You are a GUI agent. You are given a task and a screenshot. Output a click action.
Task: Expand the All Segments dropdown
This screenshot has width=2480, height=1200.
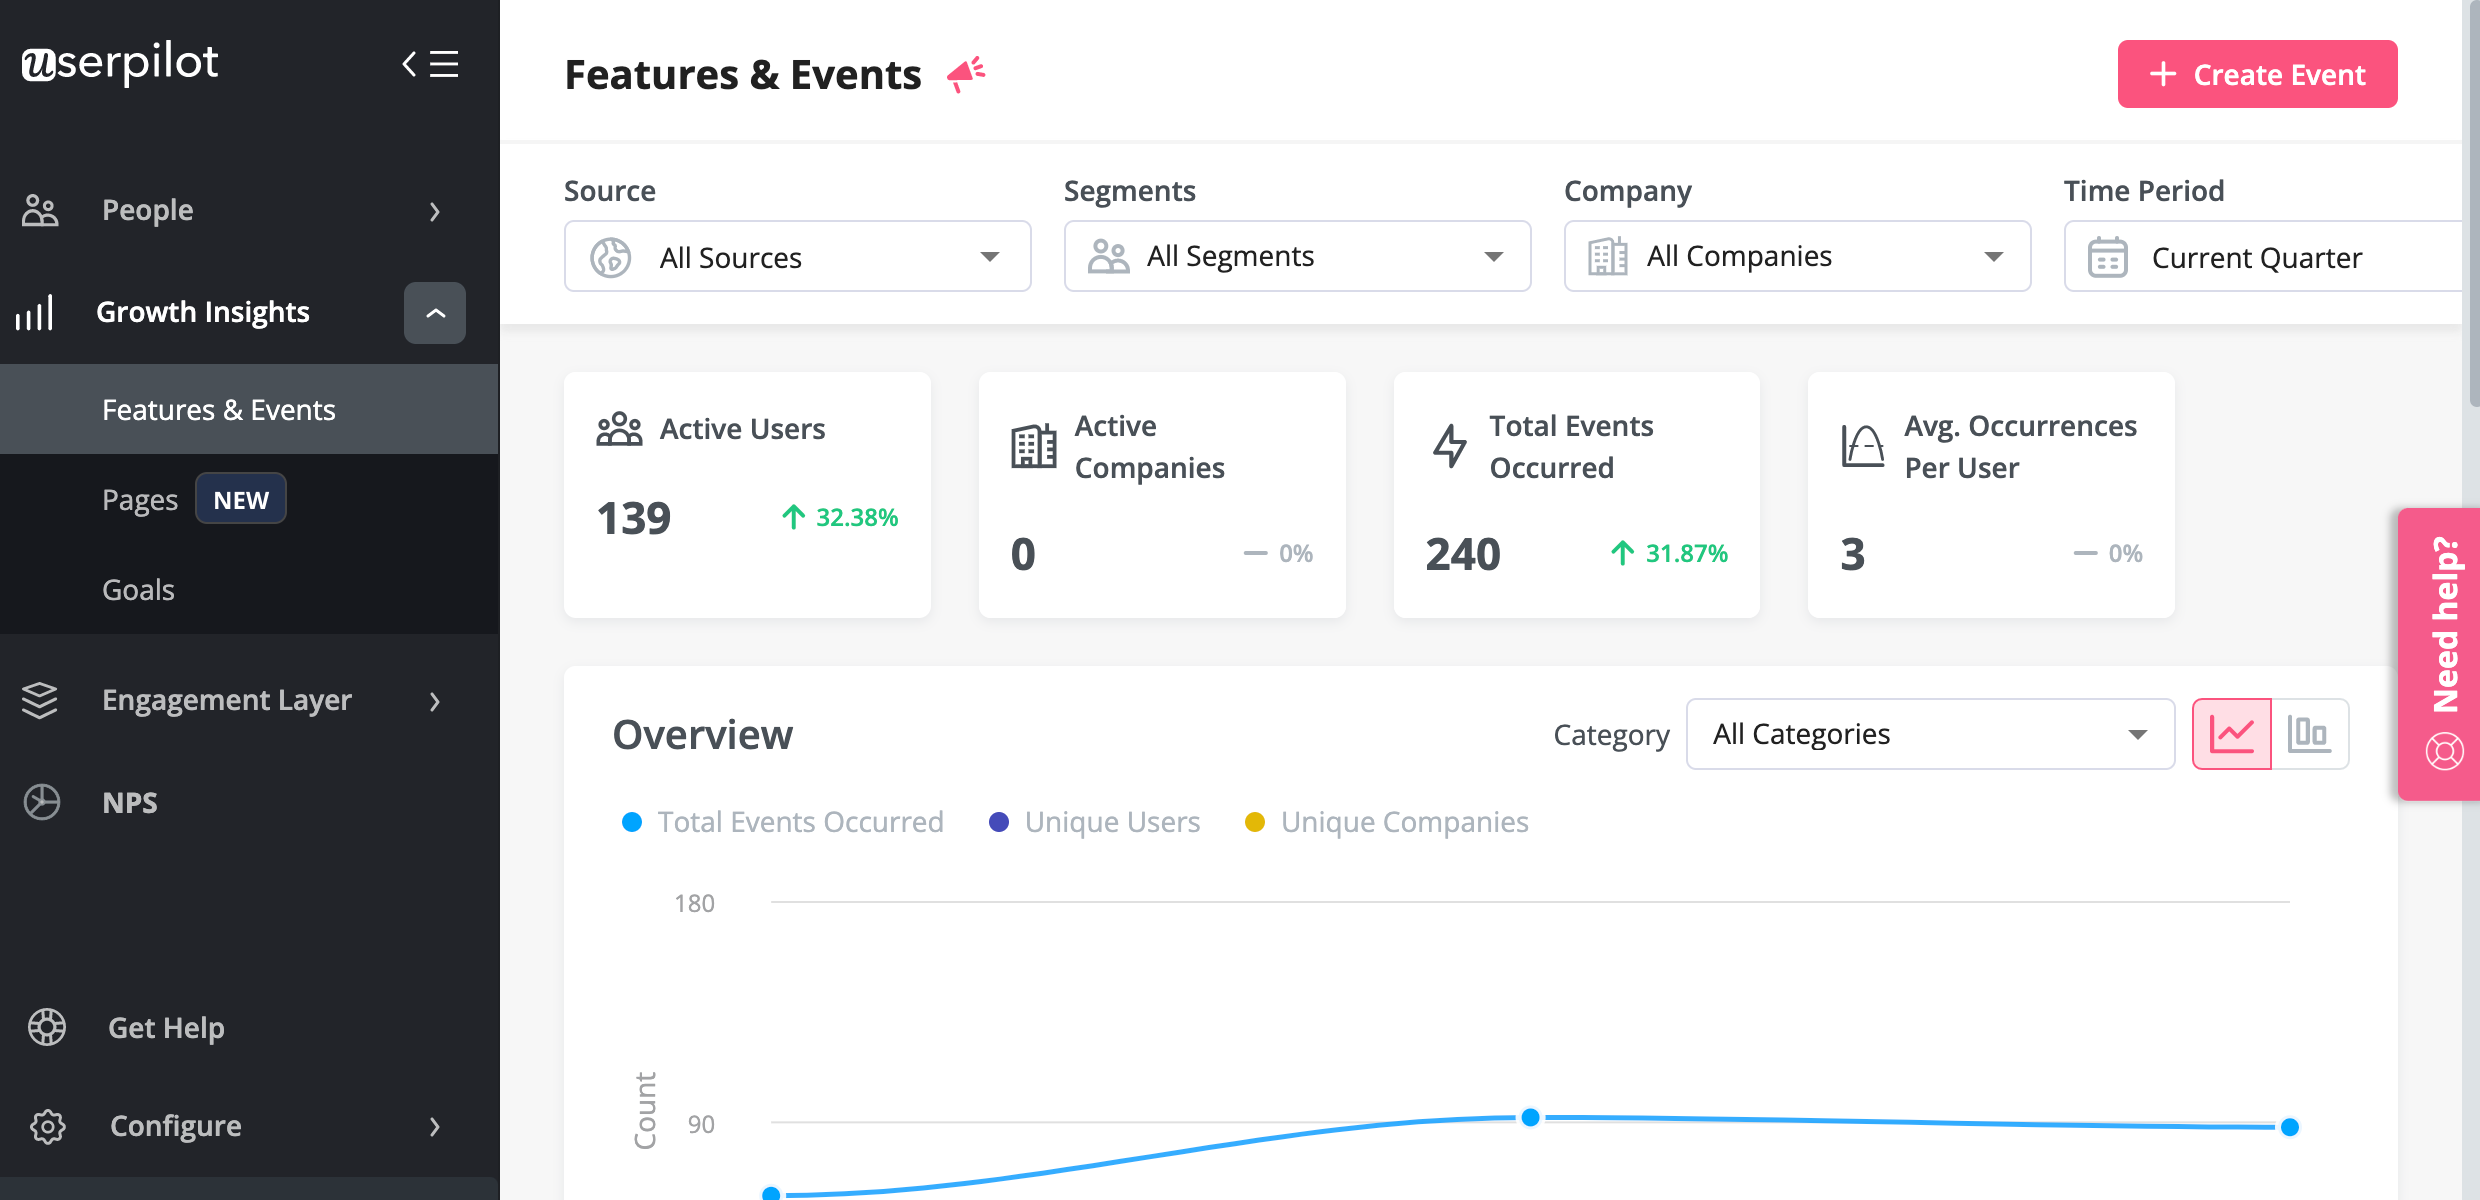(x=1289, y=256)
